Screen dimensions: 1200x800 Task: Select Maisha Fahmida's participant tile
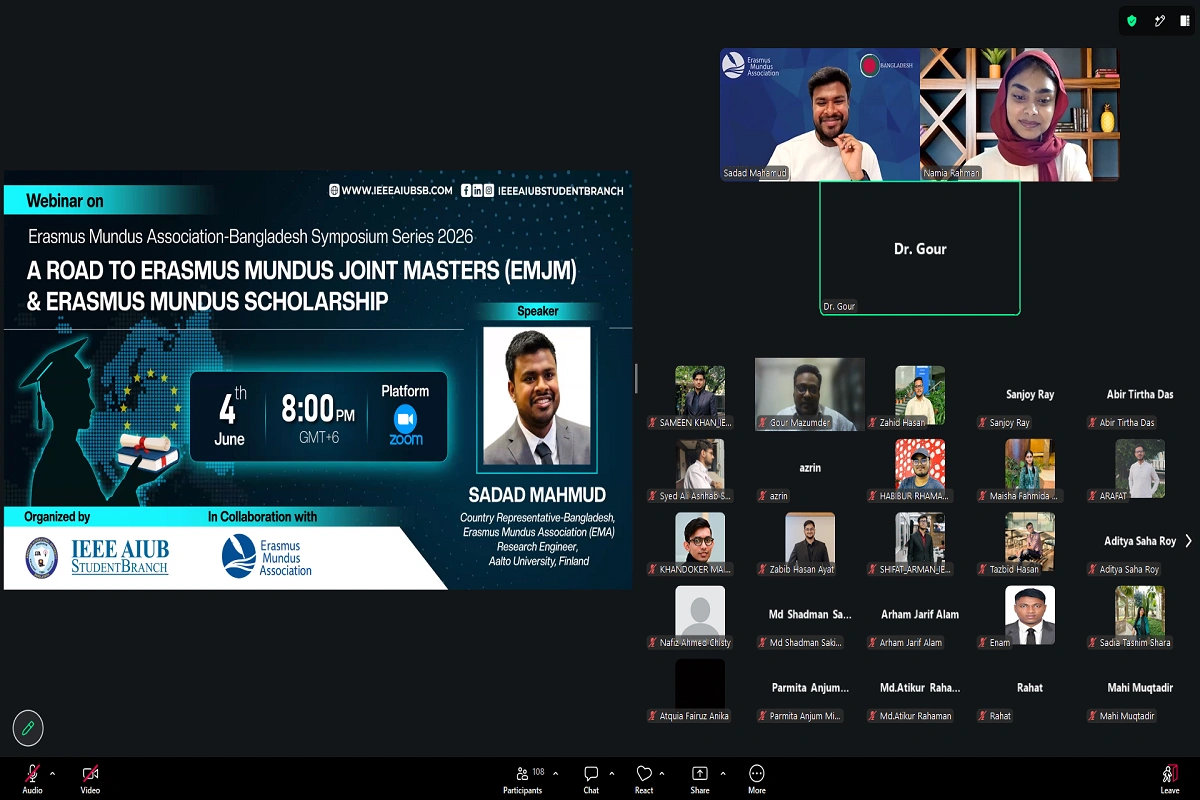click(1030, 470)
